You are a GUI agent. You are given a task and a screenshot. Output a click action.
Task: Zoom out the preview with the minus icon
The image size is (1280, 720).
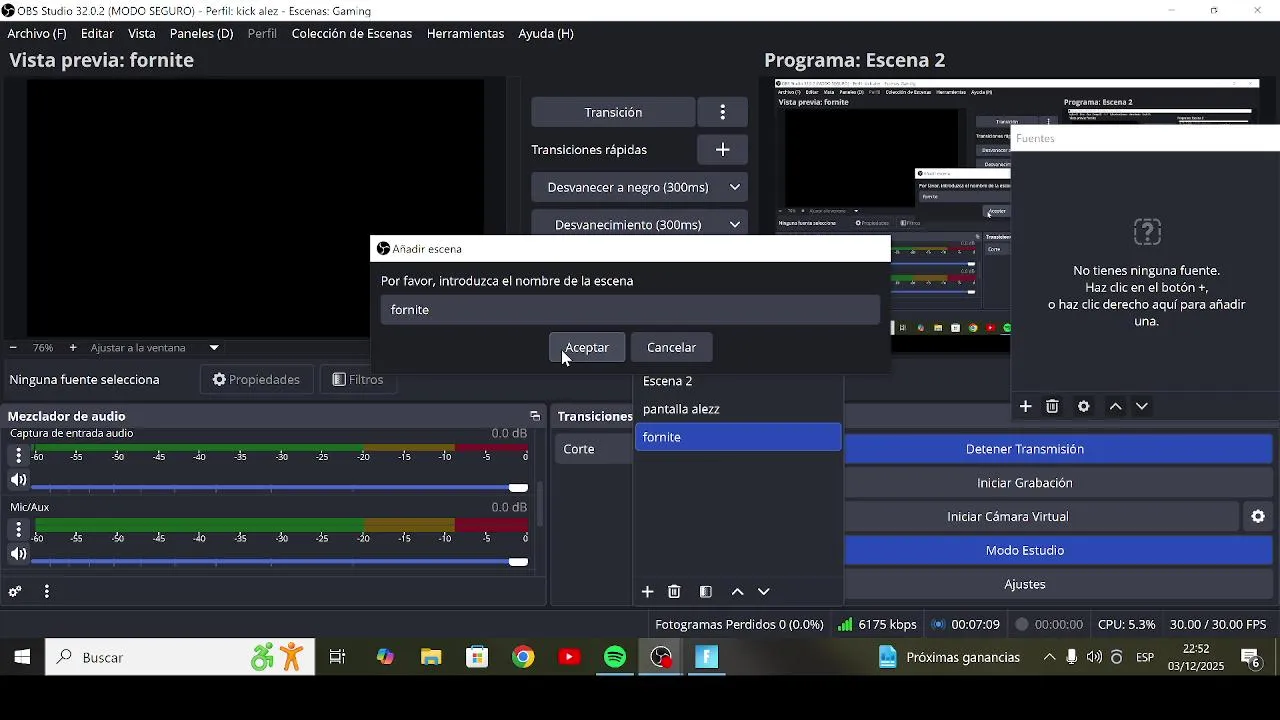[x=13, y=348]
